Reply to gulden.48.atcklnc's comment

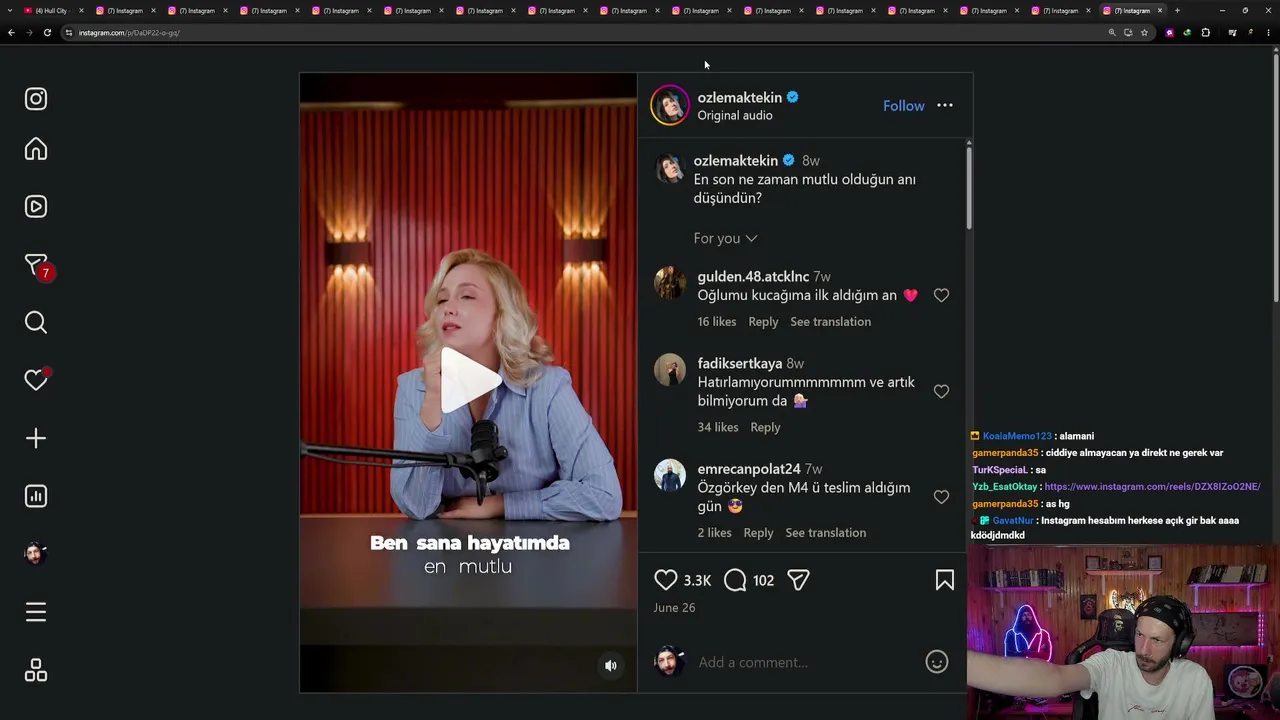(763, 322)
